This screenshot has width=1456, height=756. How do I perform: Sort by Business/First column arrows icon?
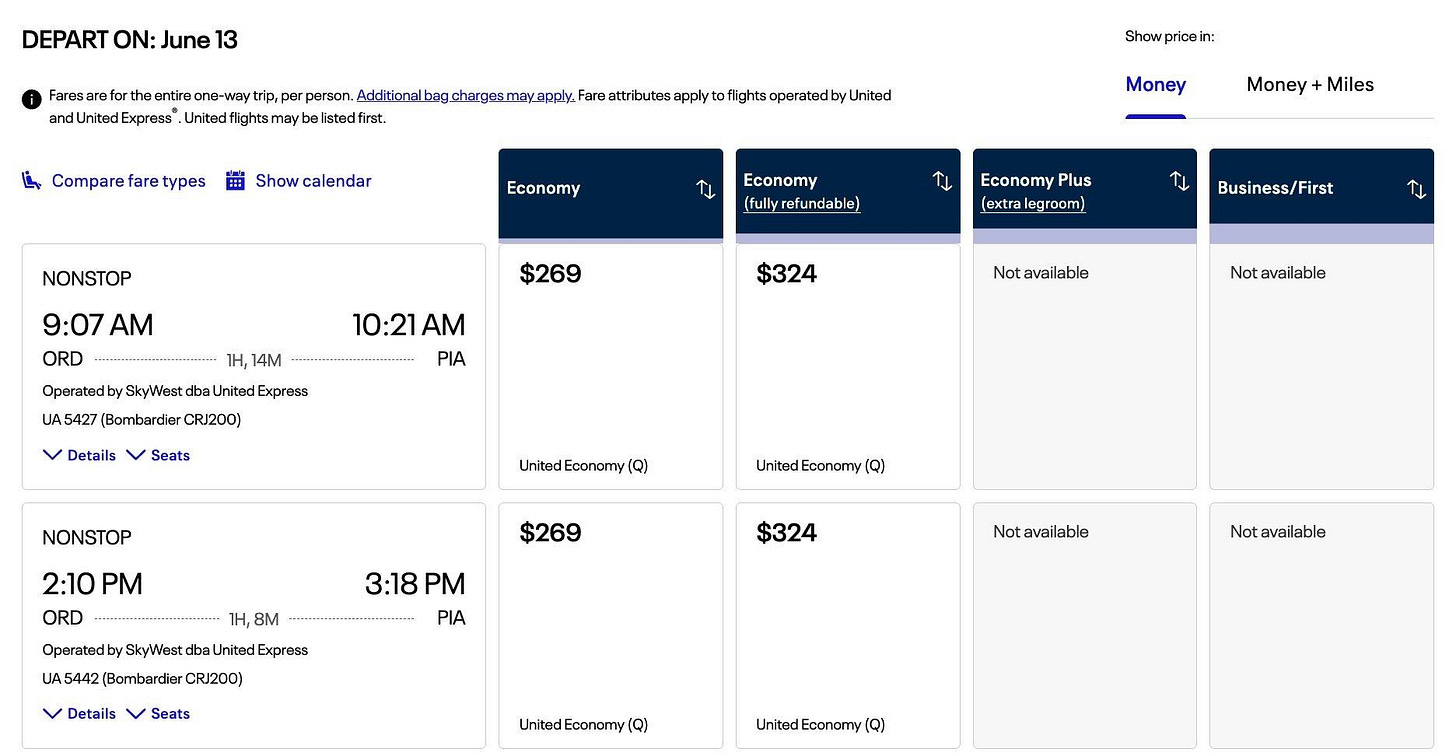[x=1416, y=188]
